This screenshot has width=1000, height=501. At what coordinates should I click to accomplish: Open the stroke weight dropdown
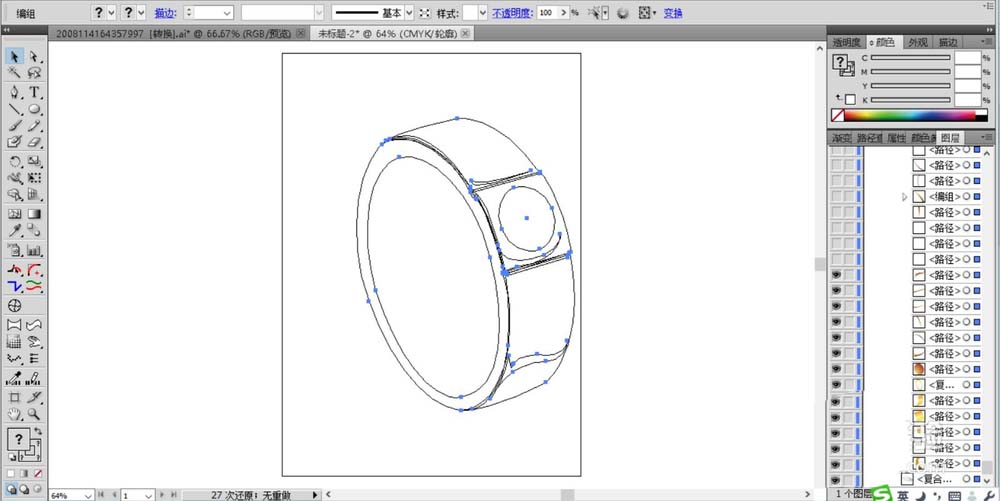coord(227,13)
